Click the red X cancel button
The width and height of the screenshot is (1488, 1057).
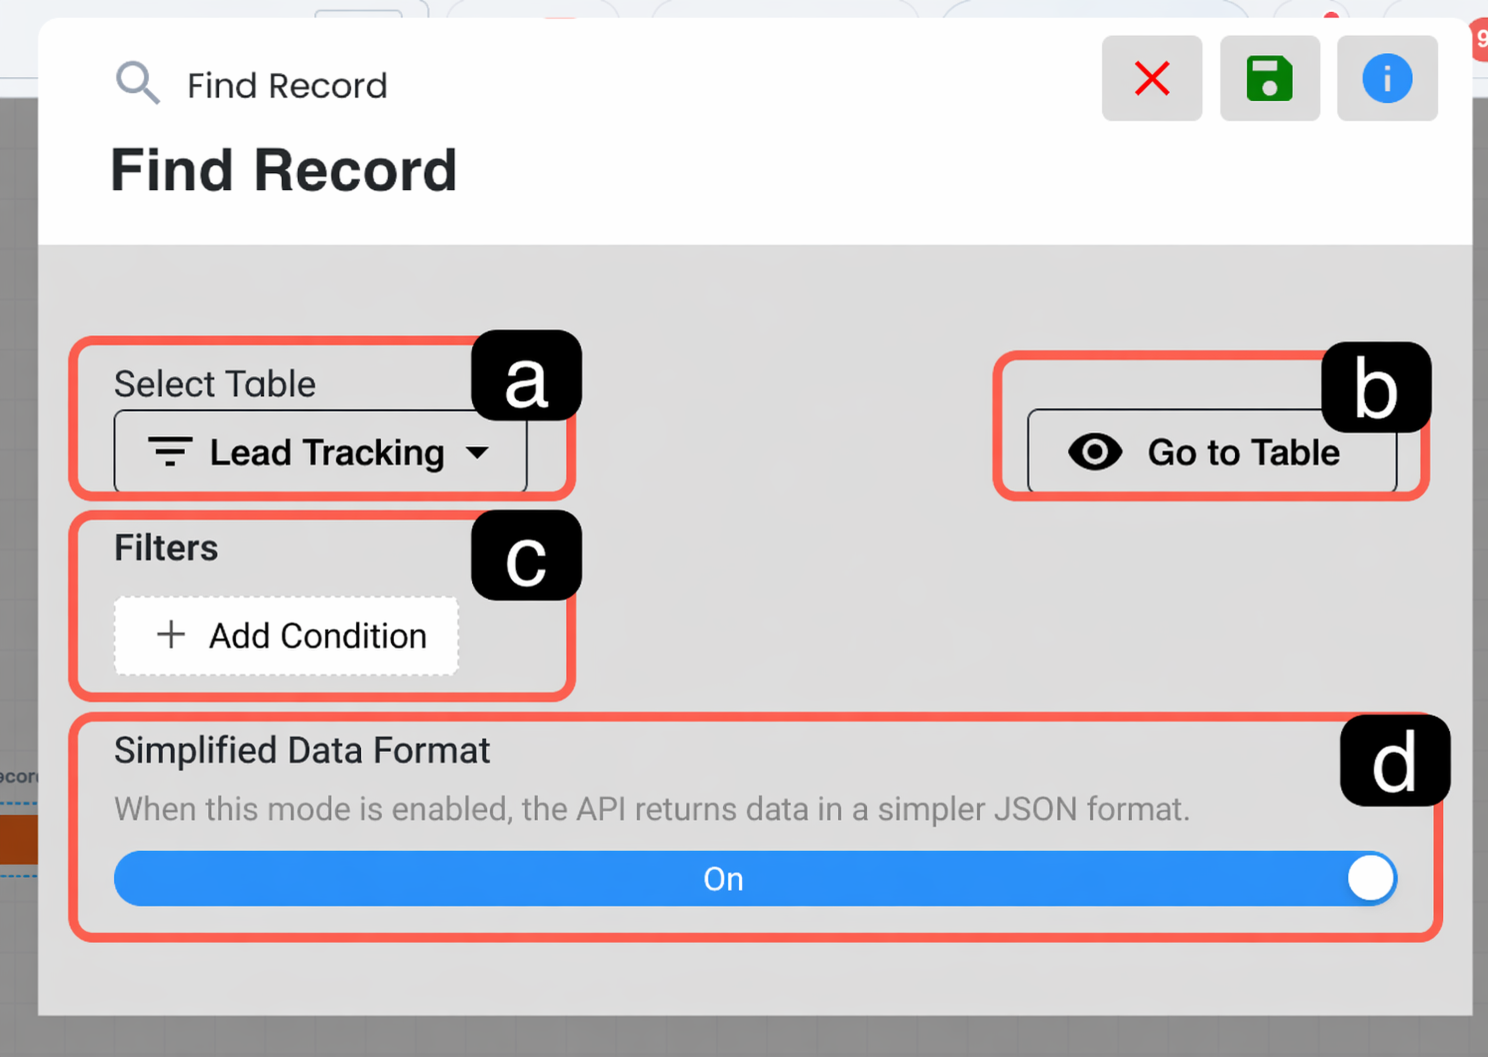[1152, 78]
